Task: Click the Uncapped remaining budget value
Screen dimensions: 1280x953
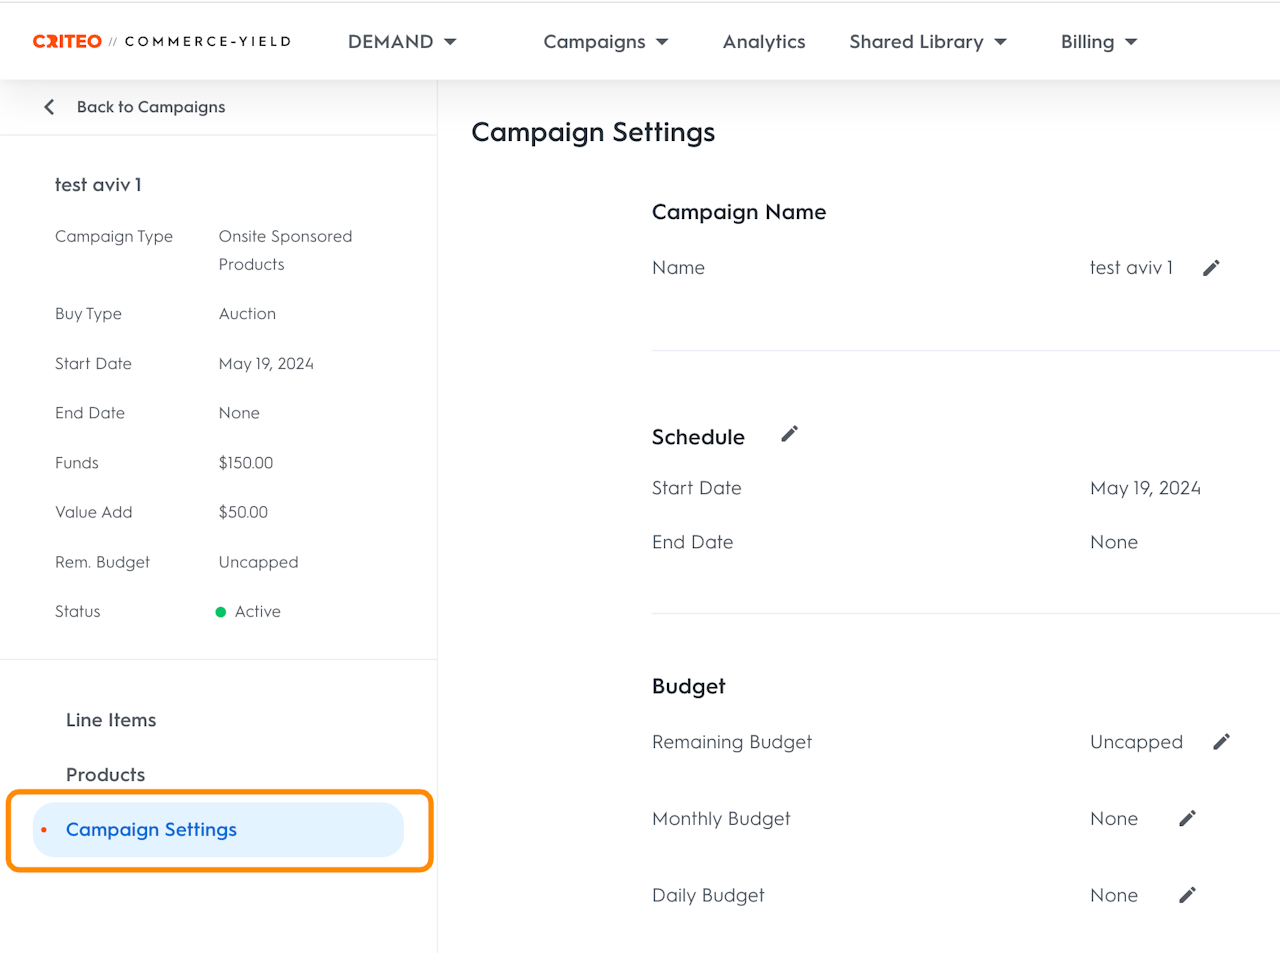Action: (1136, 742)
